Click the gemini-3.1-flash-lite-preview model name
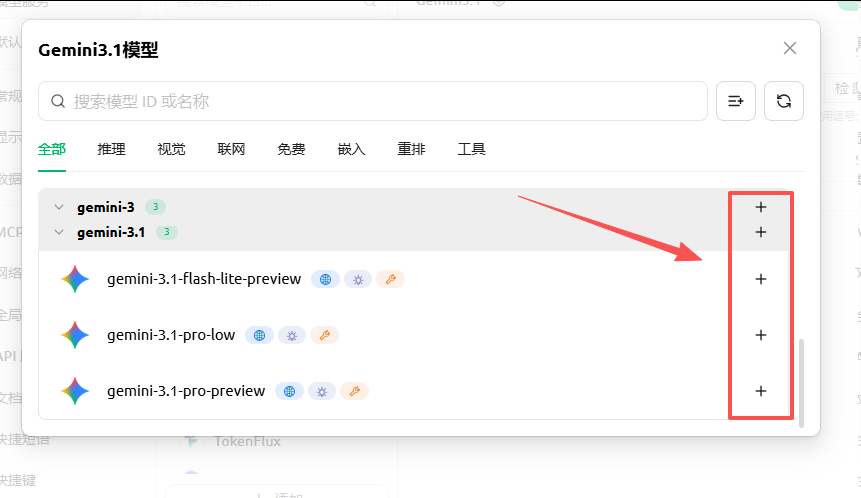861x498 pixels. [204, 279]
